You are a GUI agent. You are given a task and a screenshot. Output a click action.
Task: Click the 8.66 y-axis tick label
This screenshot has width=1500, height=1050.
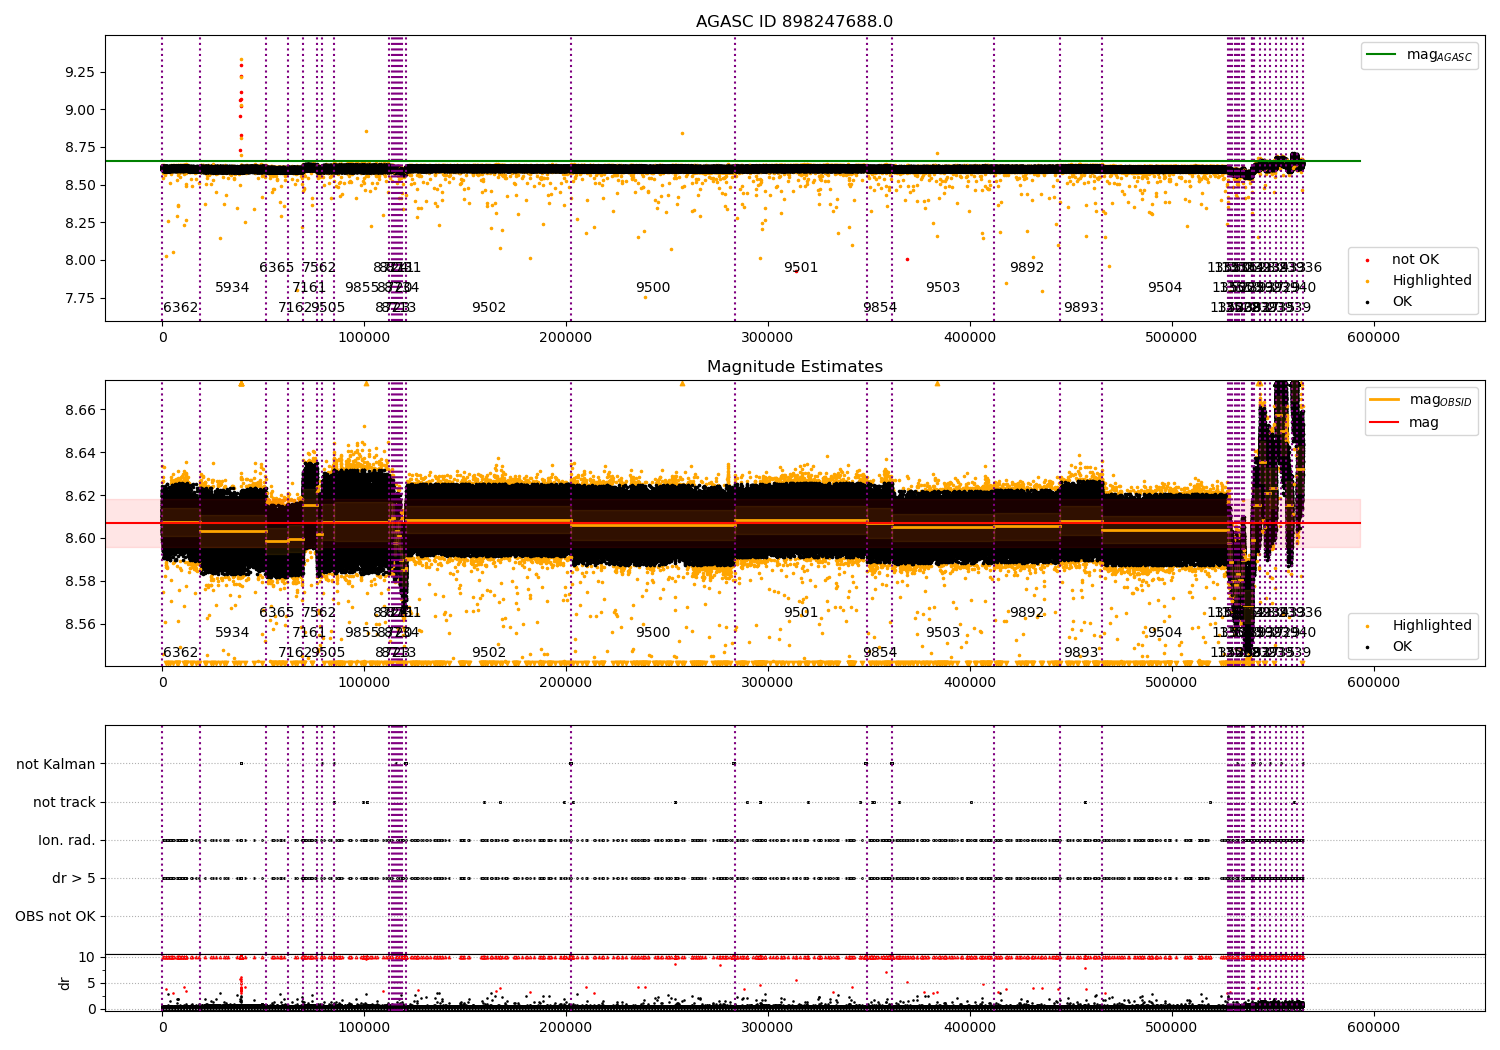(79, 410)
